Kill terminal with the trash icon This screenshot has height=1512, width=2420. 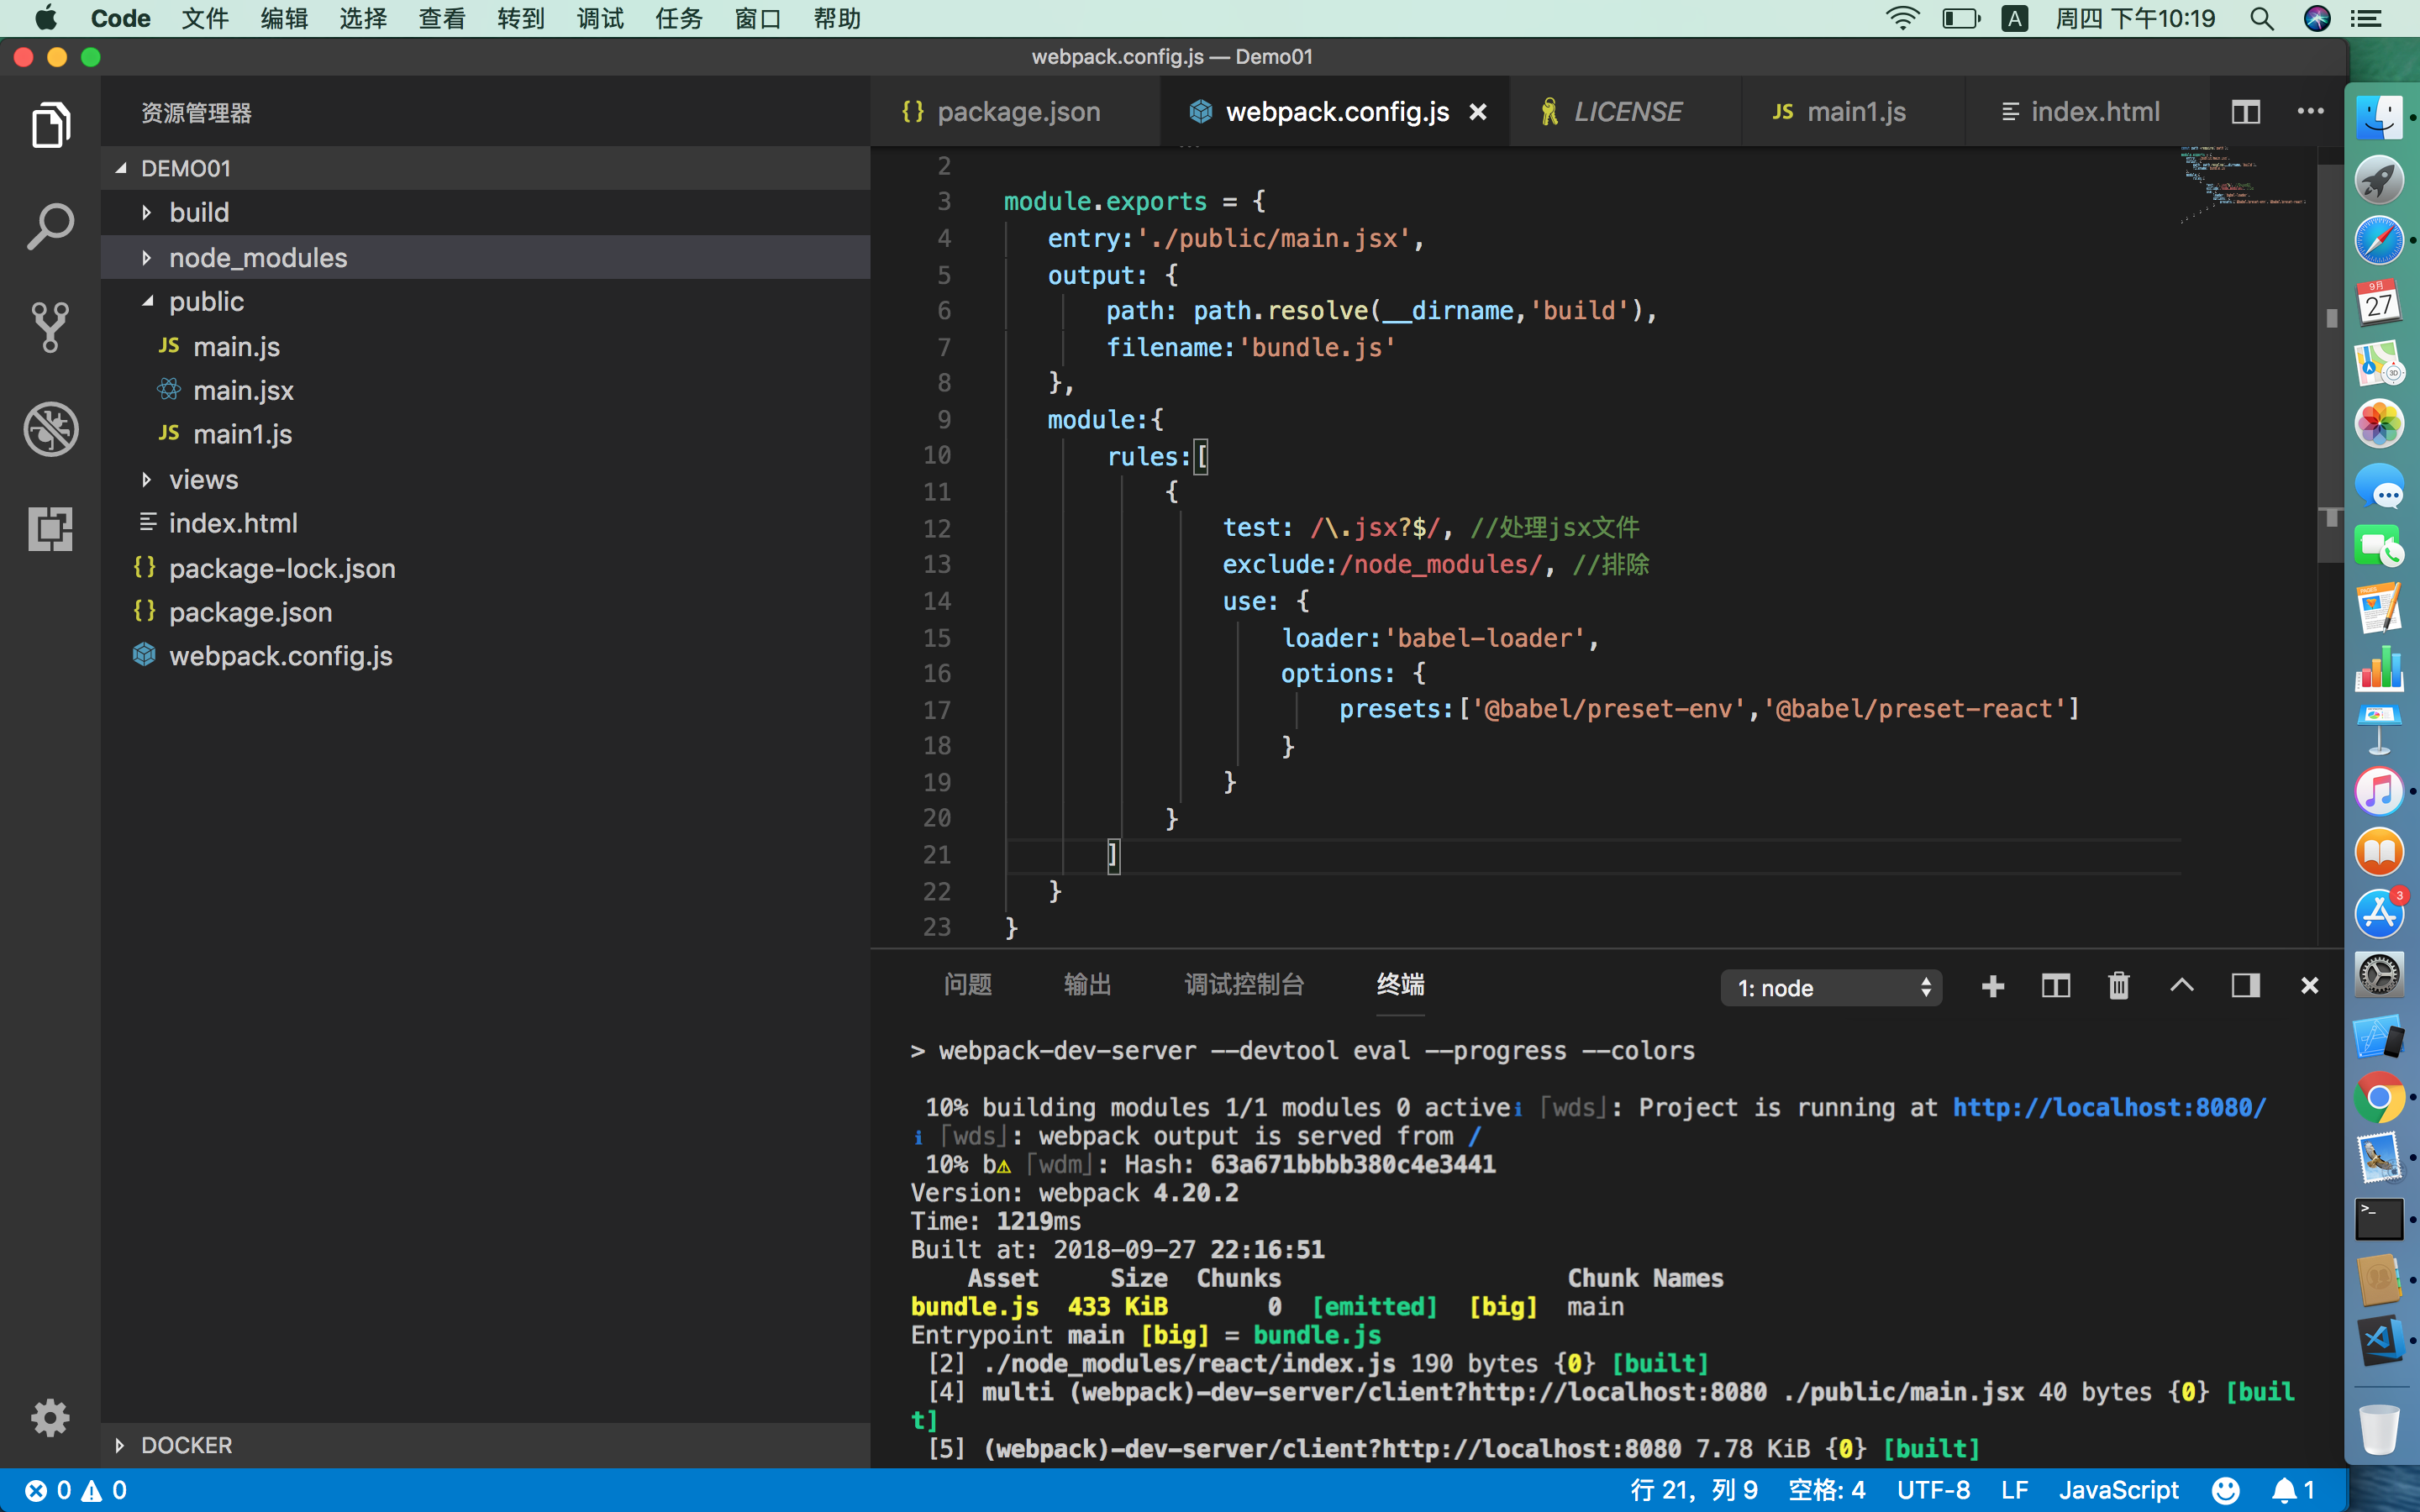[x=2118, y=986]
